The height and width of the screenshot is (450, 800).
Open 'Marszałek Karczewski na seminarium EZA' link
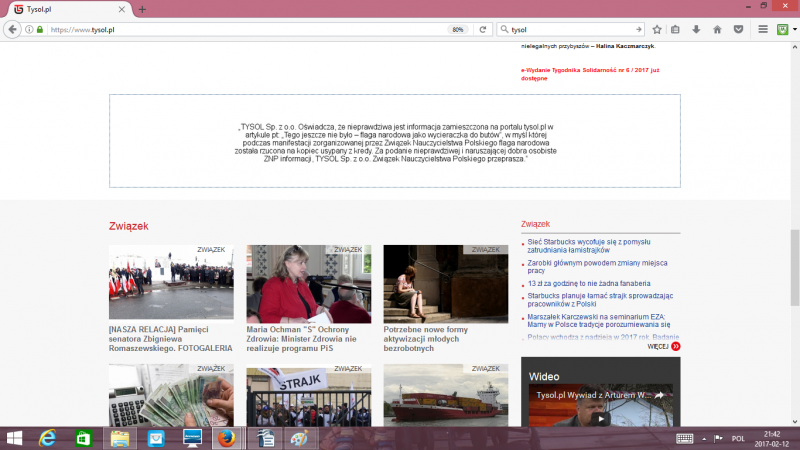tap(599, 320)
